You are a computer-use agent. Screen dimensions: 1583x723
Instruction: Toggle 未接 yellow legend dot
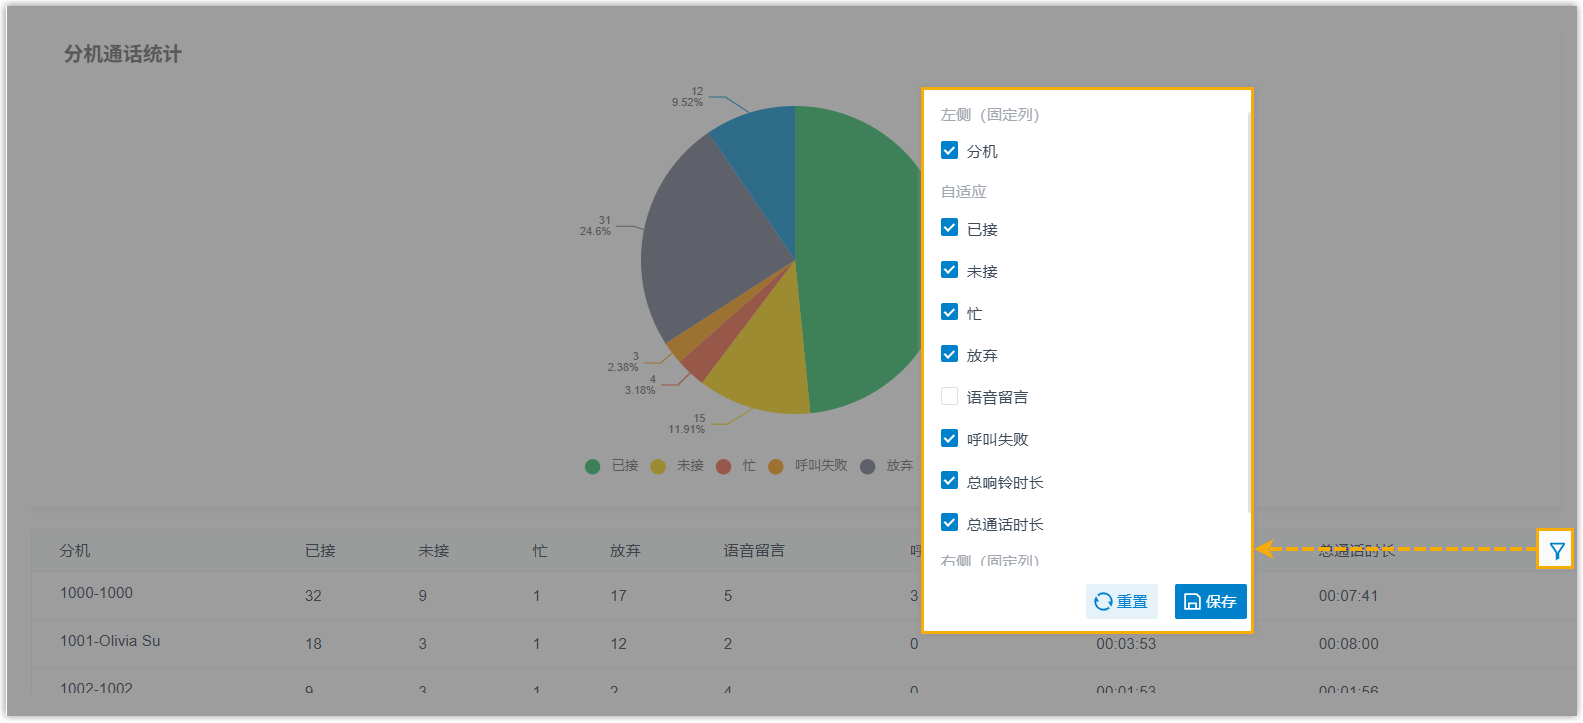tap(658, 466)
